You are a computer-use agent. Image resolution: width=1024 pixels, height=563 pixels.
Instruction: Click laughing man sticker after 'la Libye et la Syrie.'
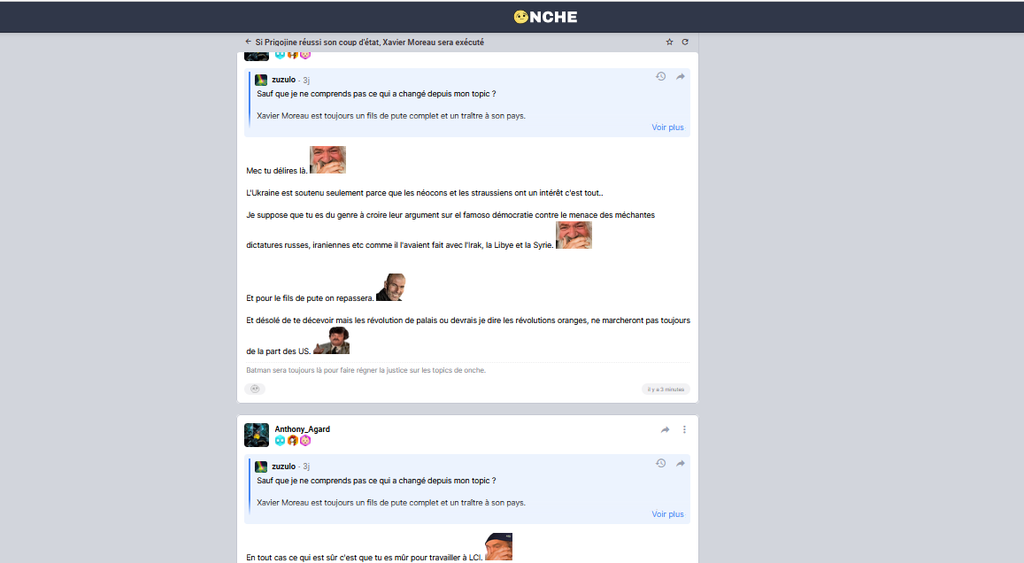click(574, 235)
